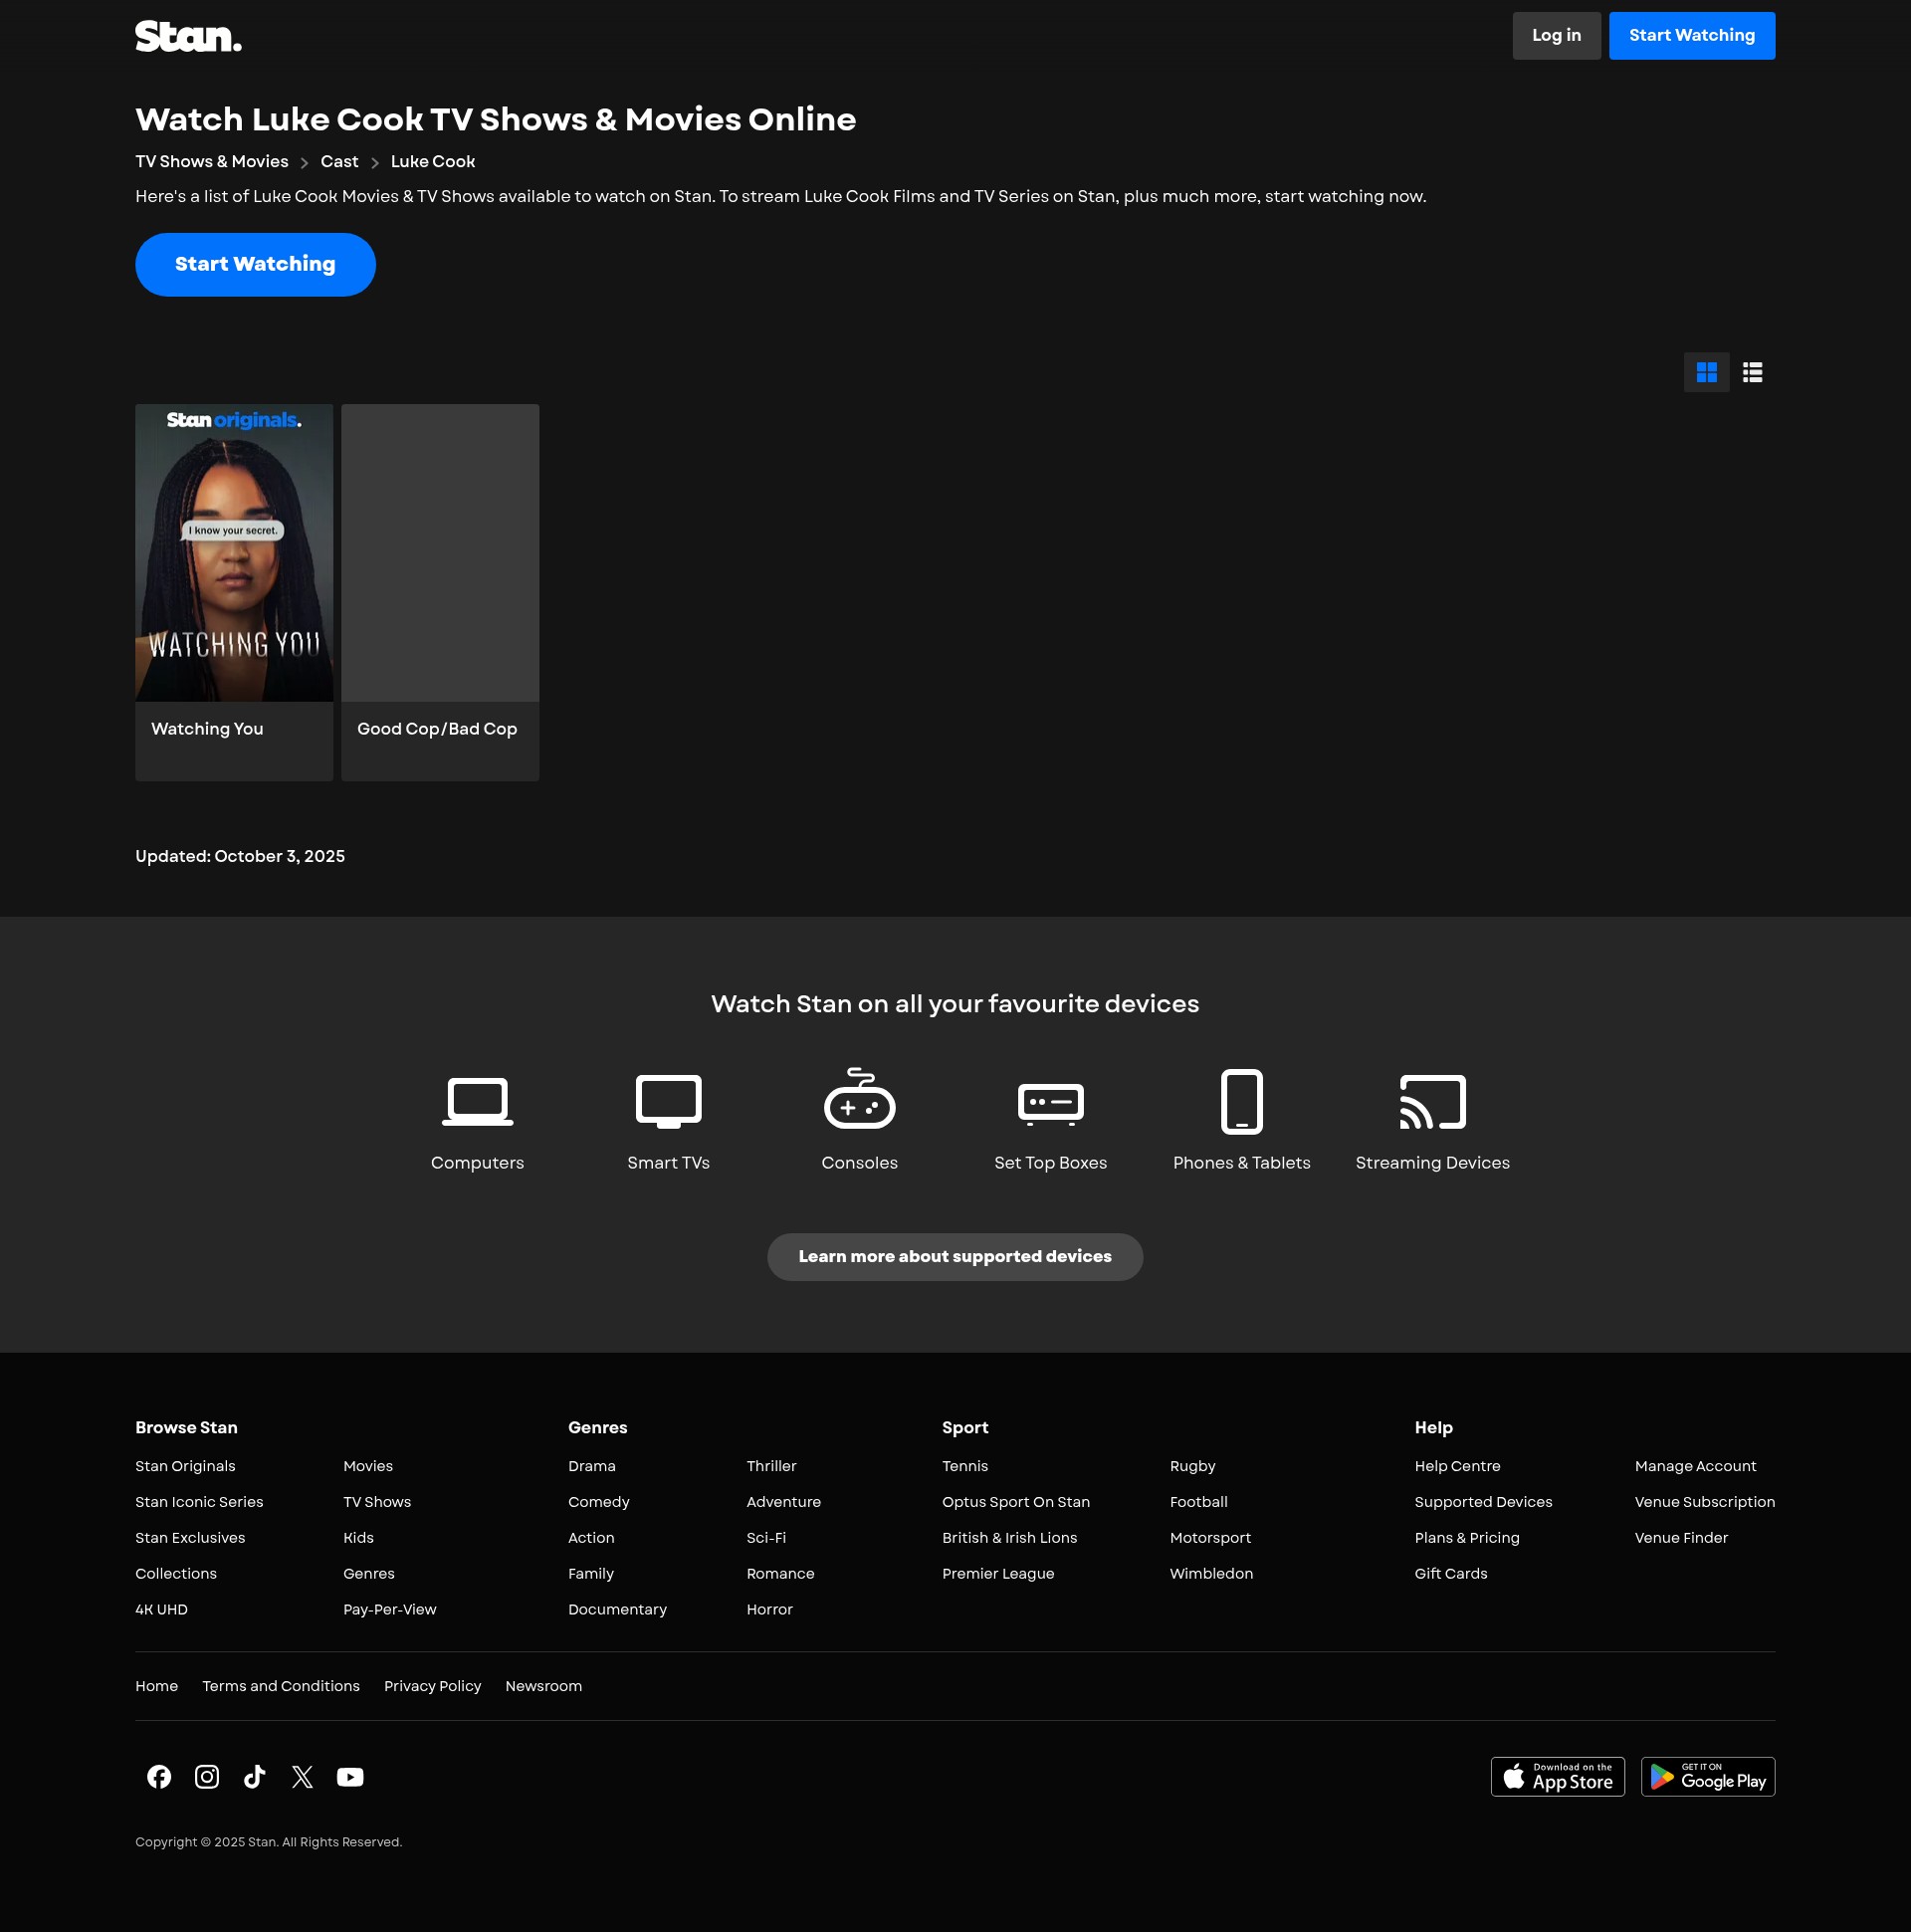Browse the Drama genre link
Image resolution: width=1911 pixels, height=1932 pixels.
pos(592,1466)
